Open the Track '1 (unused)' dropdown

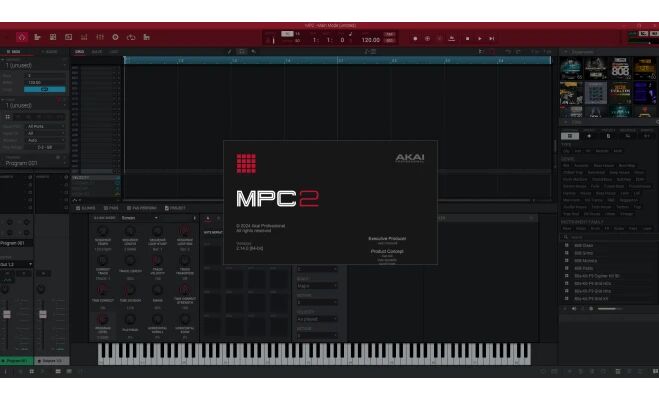click(x=34, y=105)
